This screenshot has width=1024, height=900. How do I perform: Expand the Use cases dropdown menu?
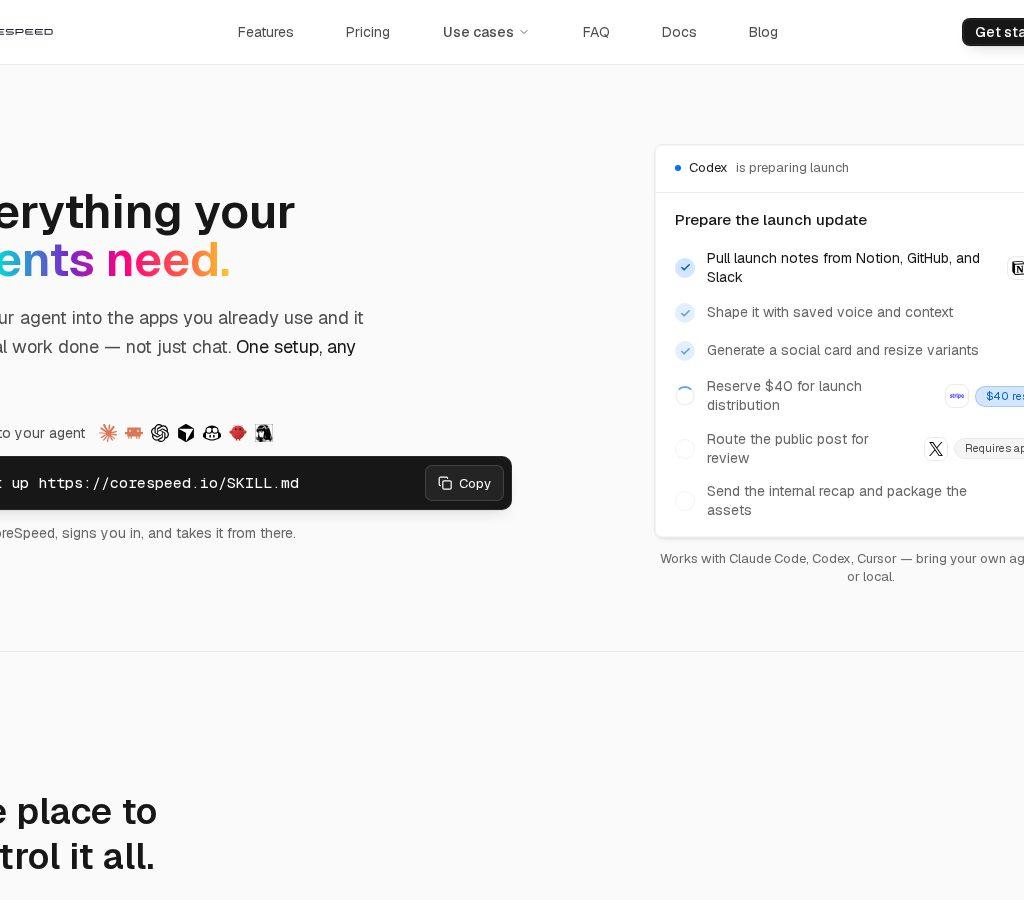pyautogui.click(x=485, y=32)
